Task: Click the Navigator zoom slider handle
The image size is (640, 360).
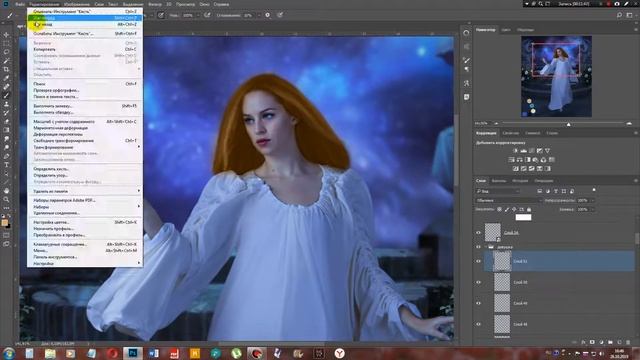Action: [569, 124]
